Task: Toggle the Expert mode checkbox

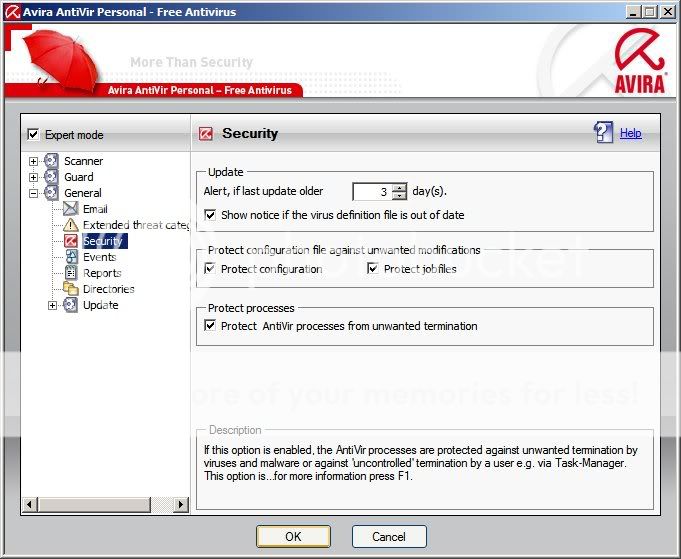Action: click(x=33, y=135)
